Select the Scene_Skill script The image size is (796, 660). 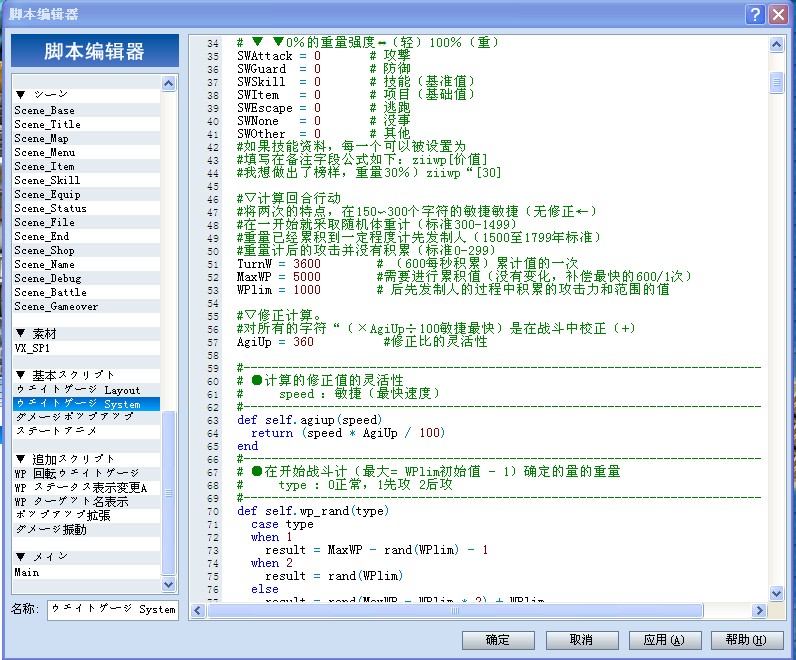coord(87,180)
